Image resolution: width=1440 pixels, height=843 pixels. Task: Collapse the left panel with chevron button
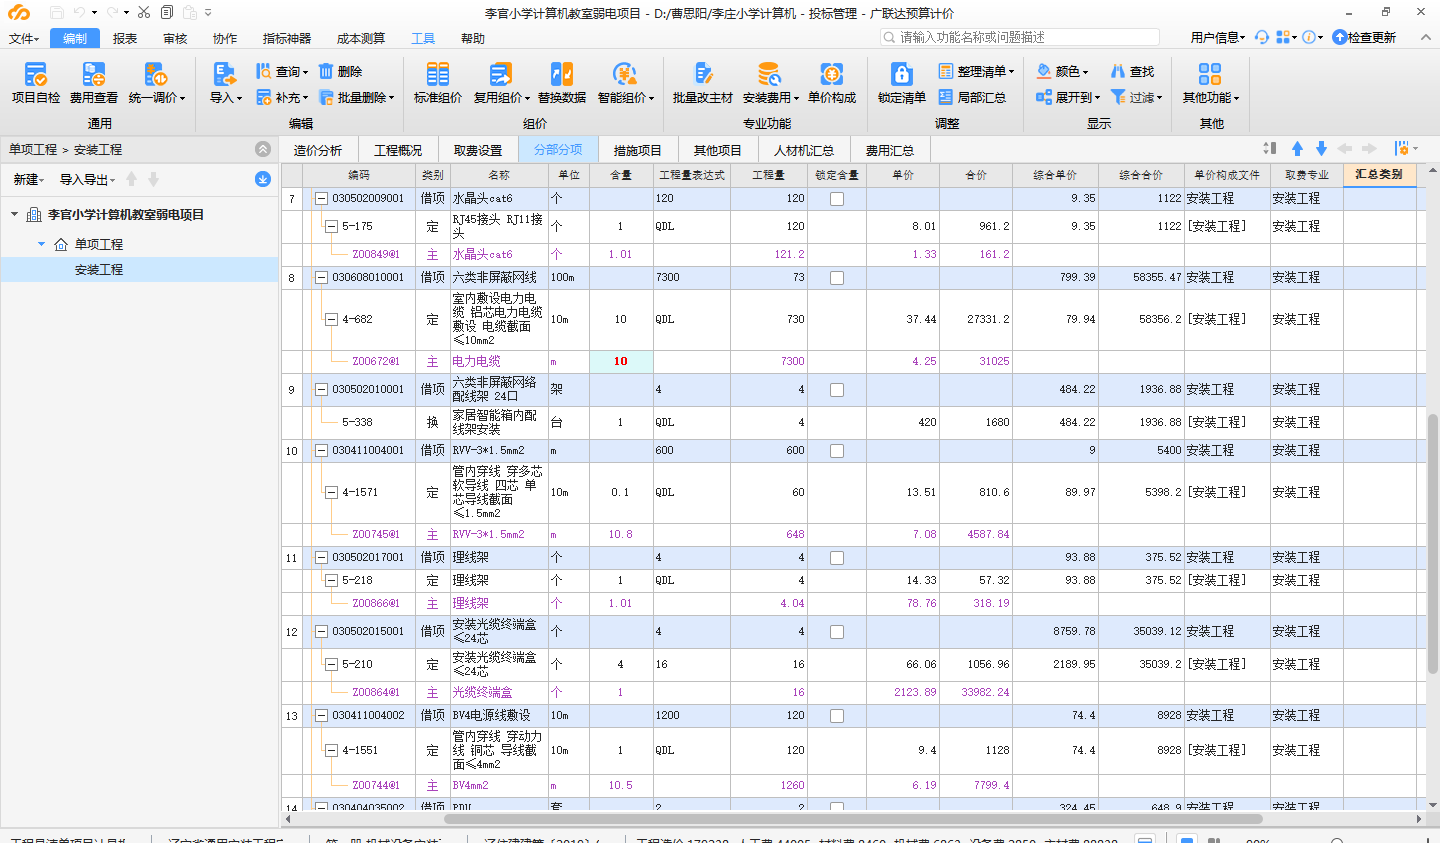(x=263, y=149)
